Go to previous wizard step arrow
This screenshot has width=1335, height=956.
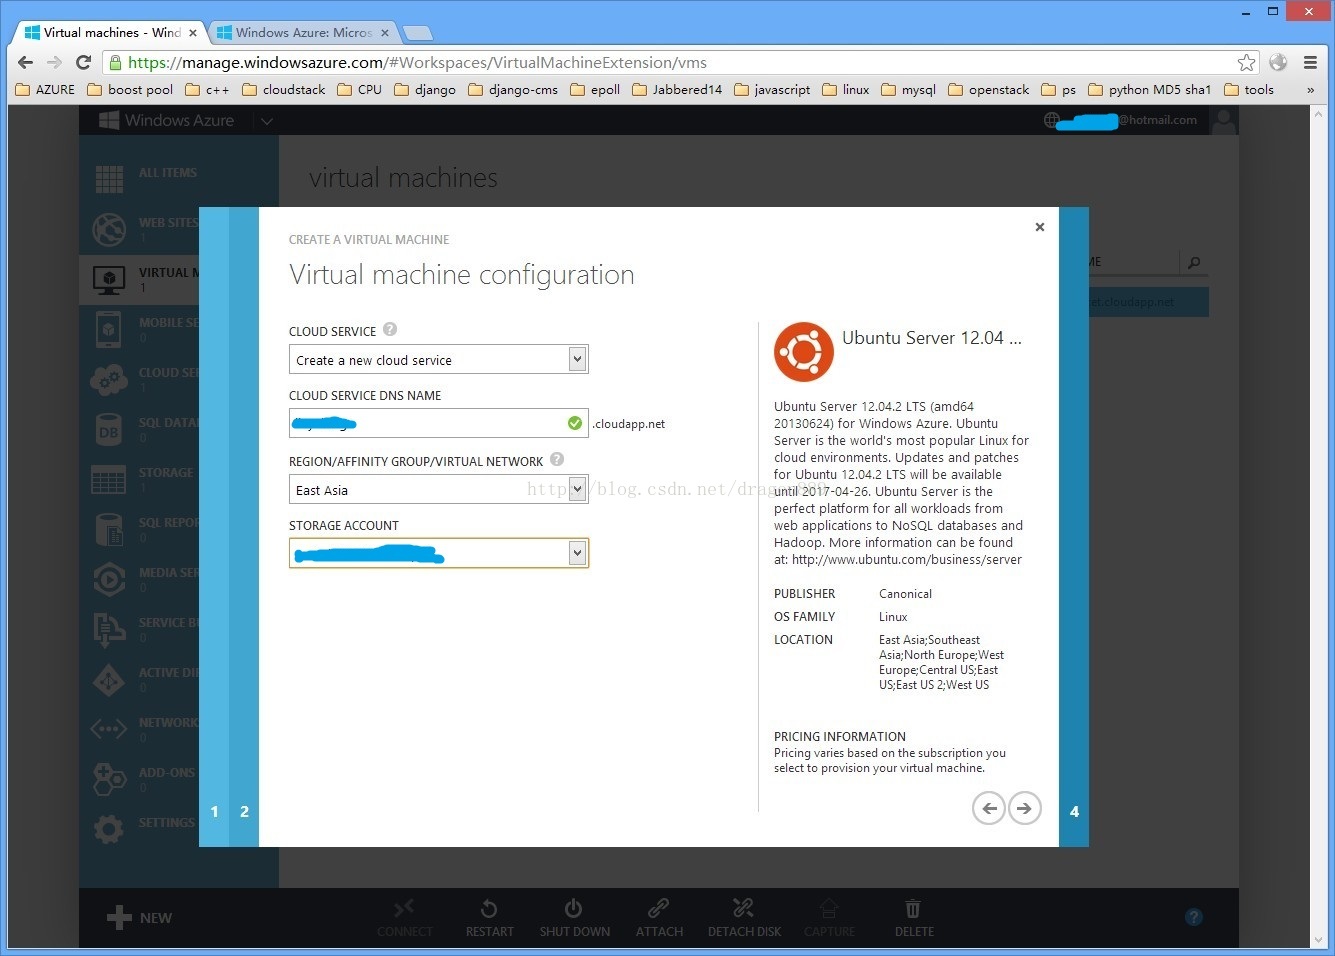click(989, 808)
